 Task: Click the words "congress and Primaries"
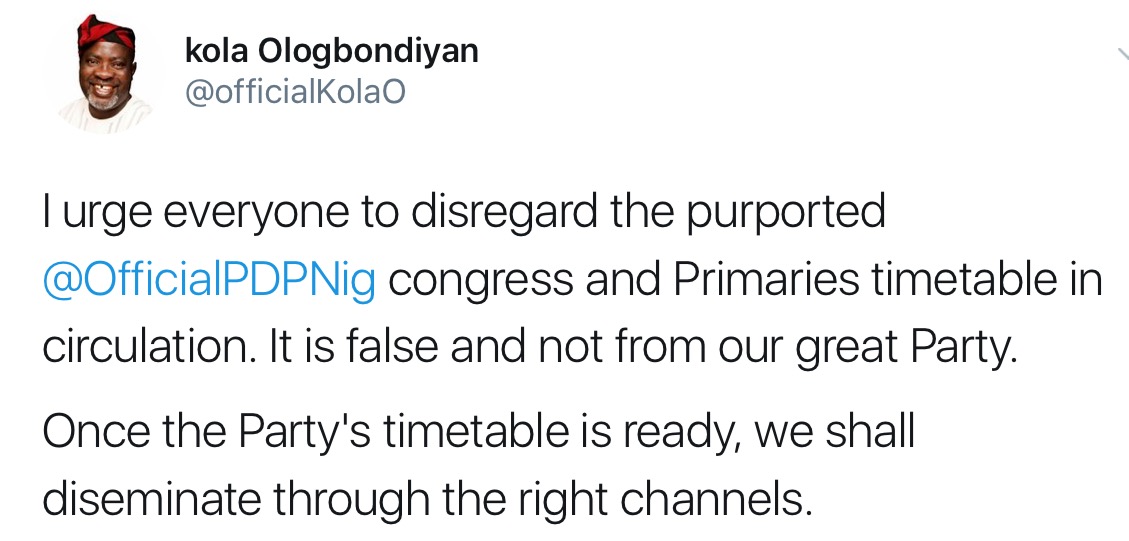624,282
